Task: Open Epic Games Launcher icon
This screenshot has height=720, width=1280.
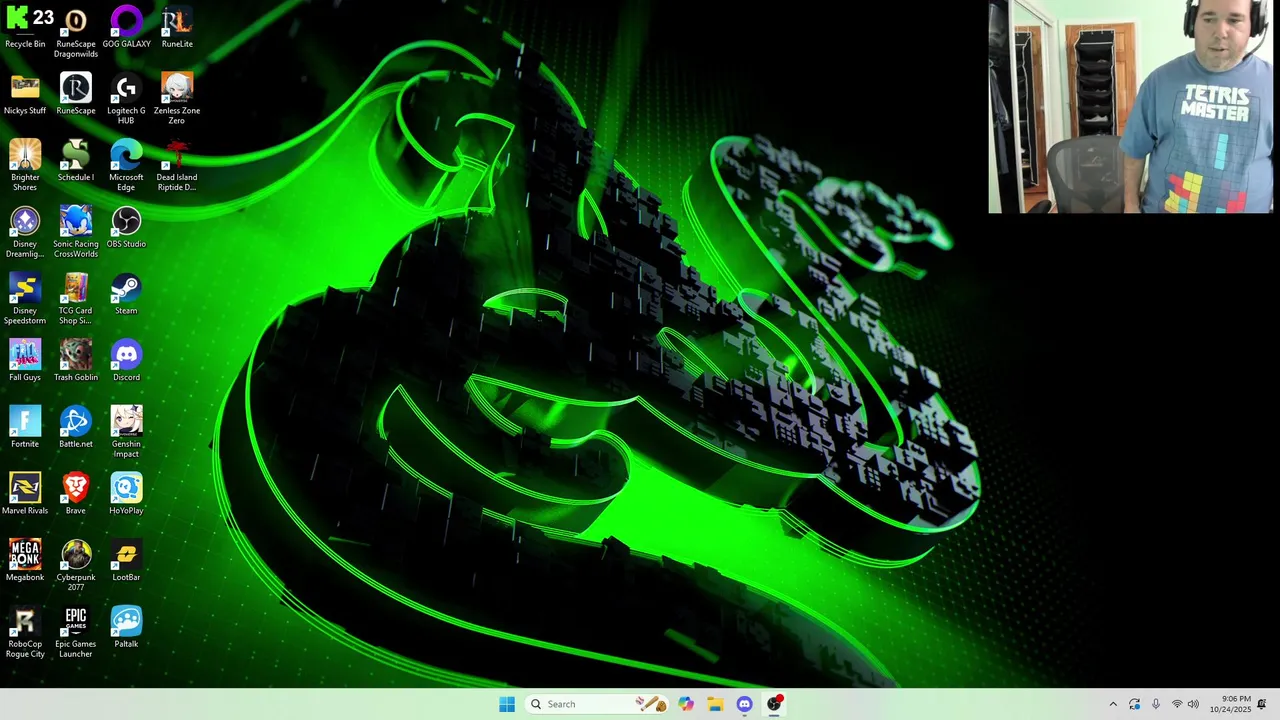Action: (76, 632)
